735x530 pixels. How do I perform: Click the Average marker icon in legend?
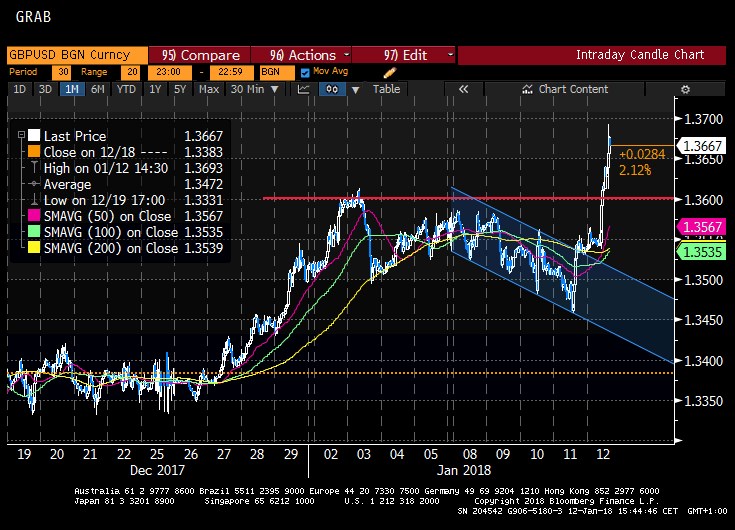click(34, 184)
